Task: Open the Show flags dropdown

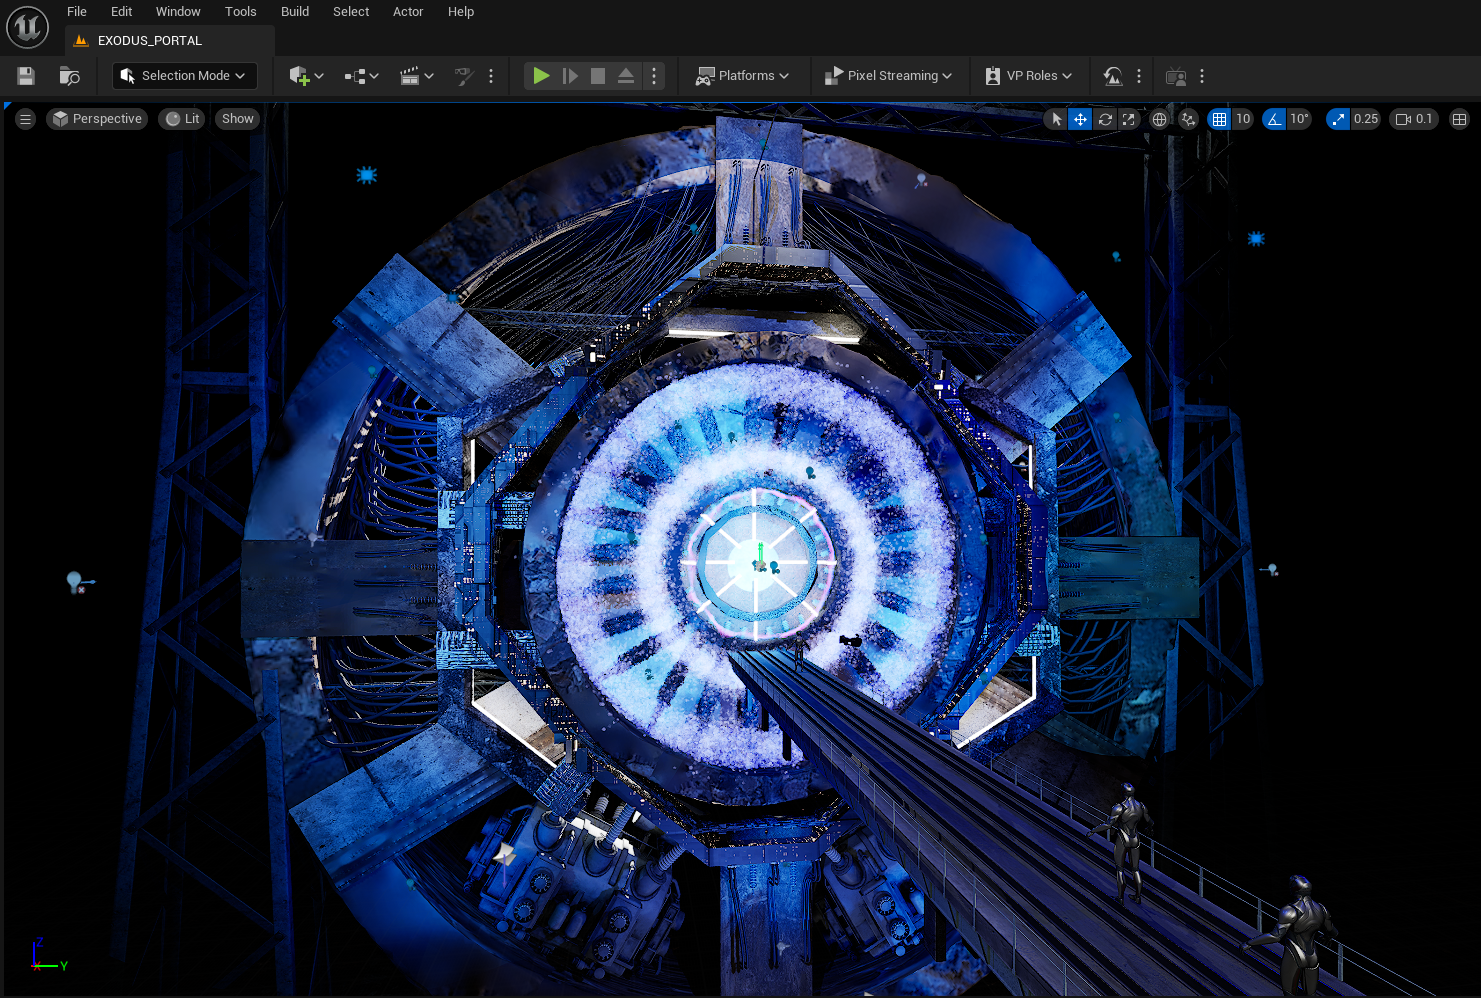Action: click(236, 118)
